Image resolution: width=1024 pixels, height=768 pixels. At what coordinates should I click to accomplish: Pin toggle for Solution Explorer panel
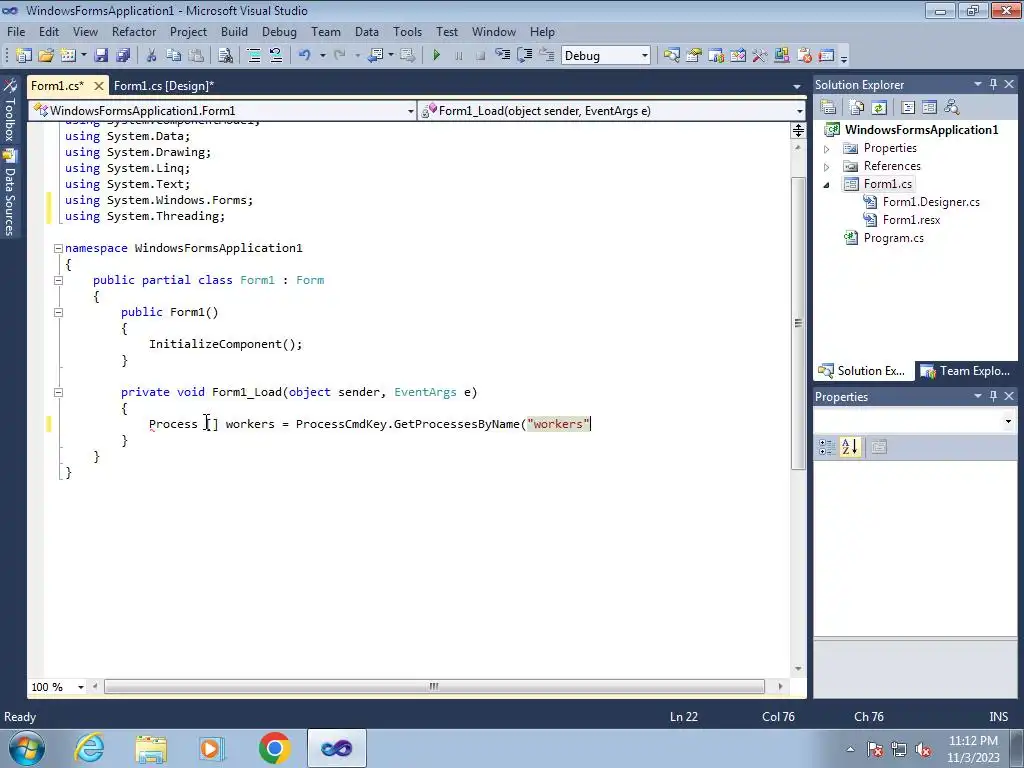tap(993, 84)
